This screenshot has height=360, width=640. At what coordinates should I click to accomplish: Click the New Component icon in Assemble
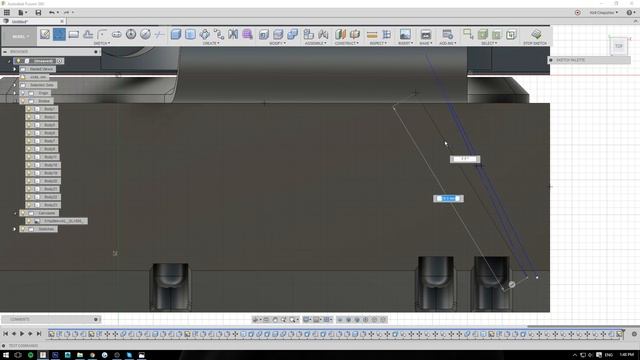click(x=309, y=34)
